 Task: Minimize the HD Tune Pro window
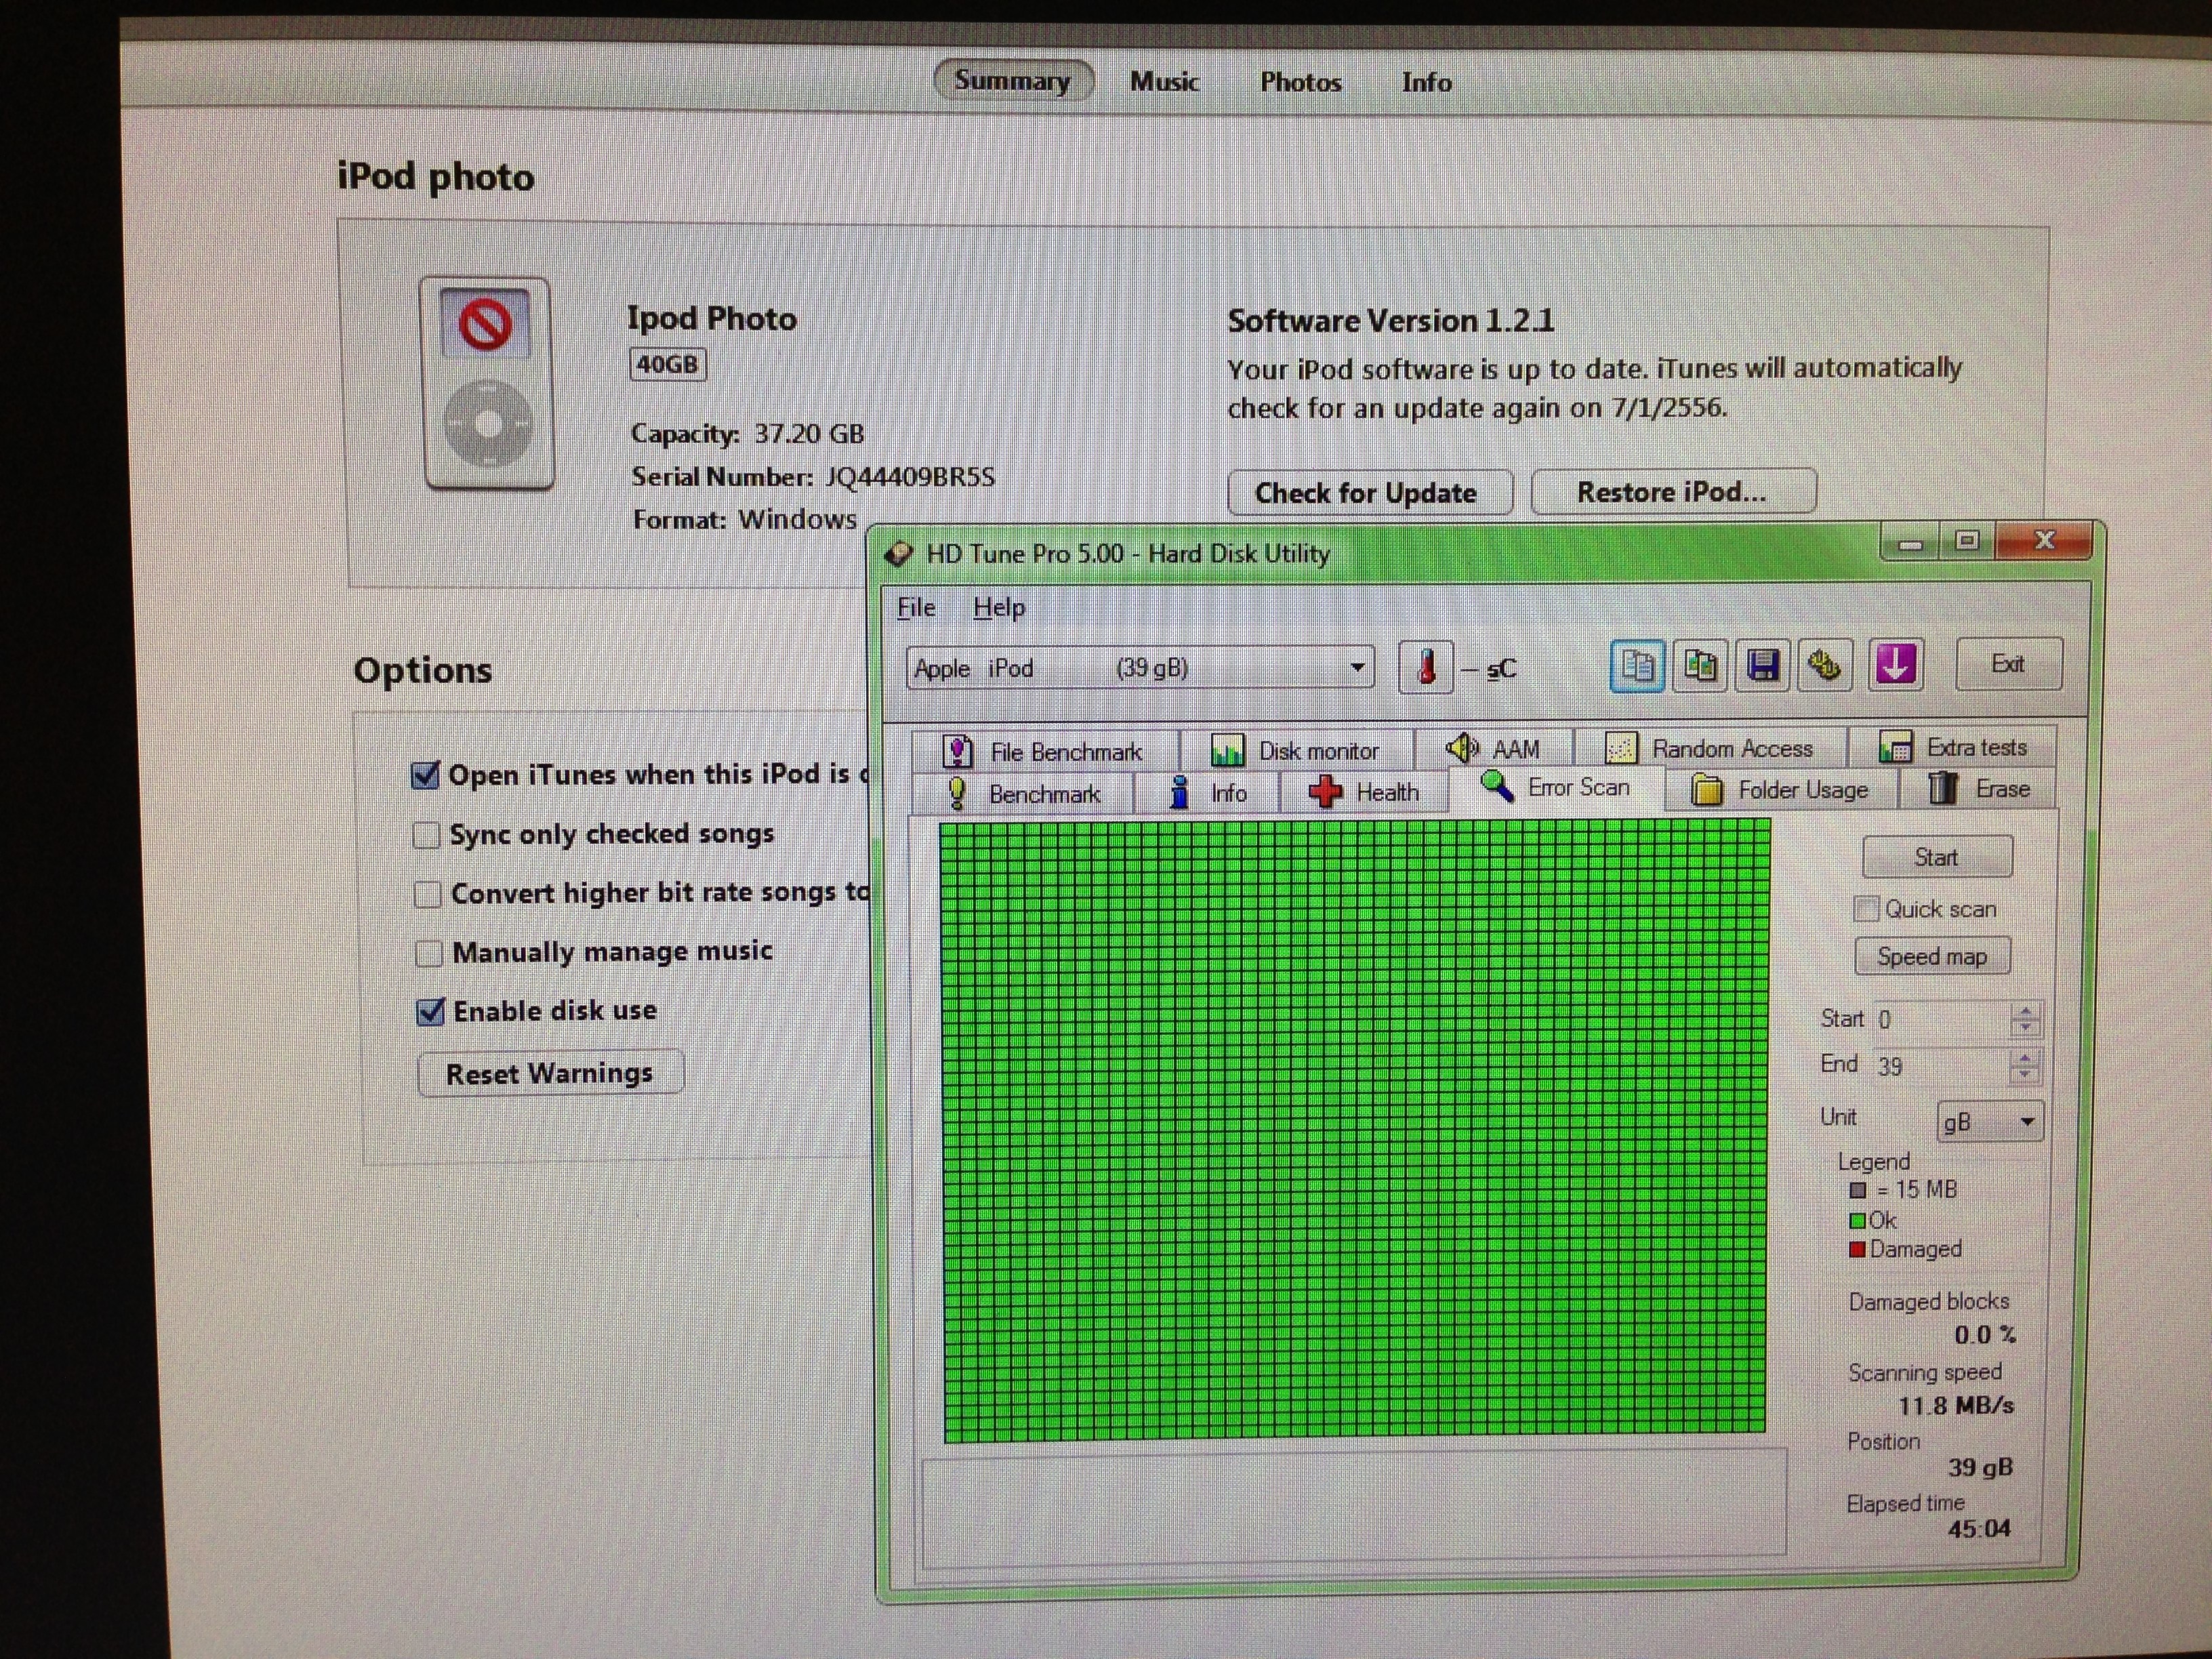1911,543
